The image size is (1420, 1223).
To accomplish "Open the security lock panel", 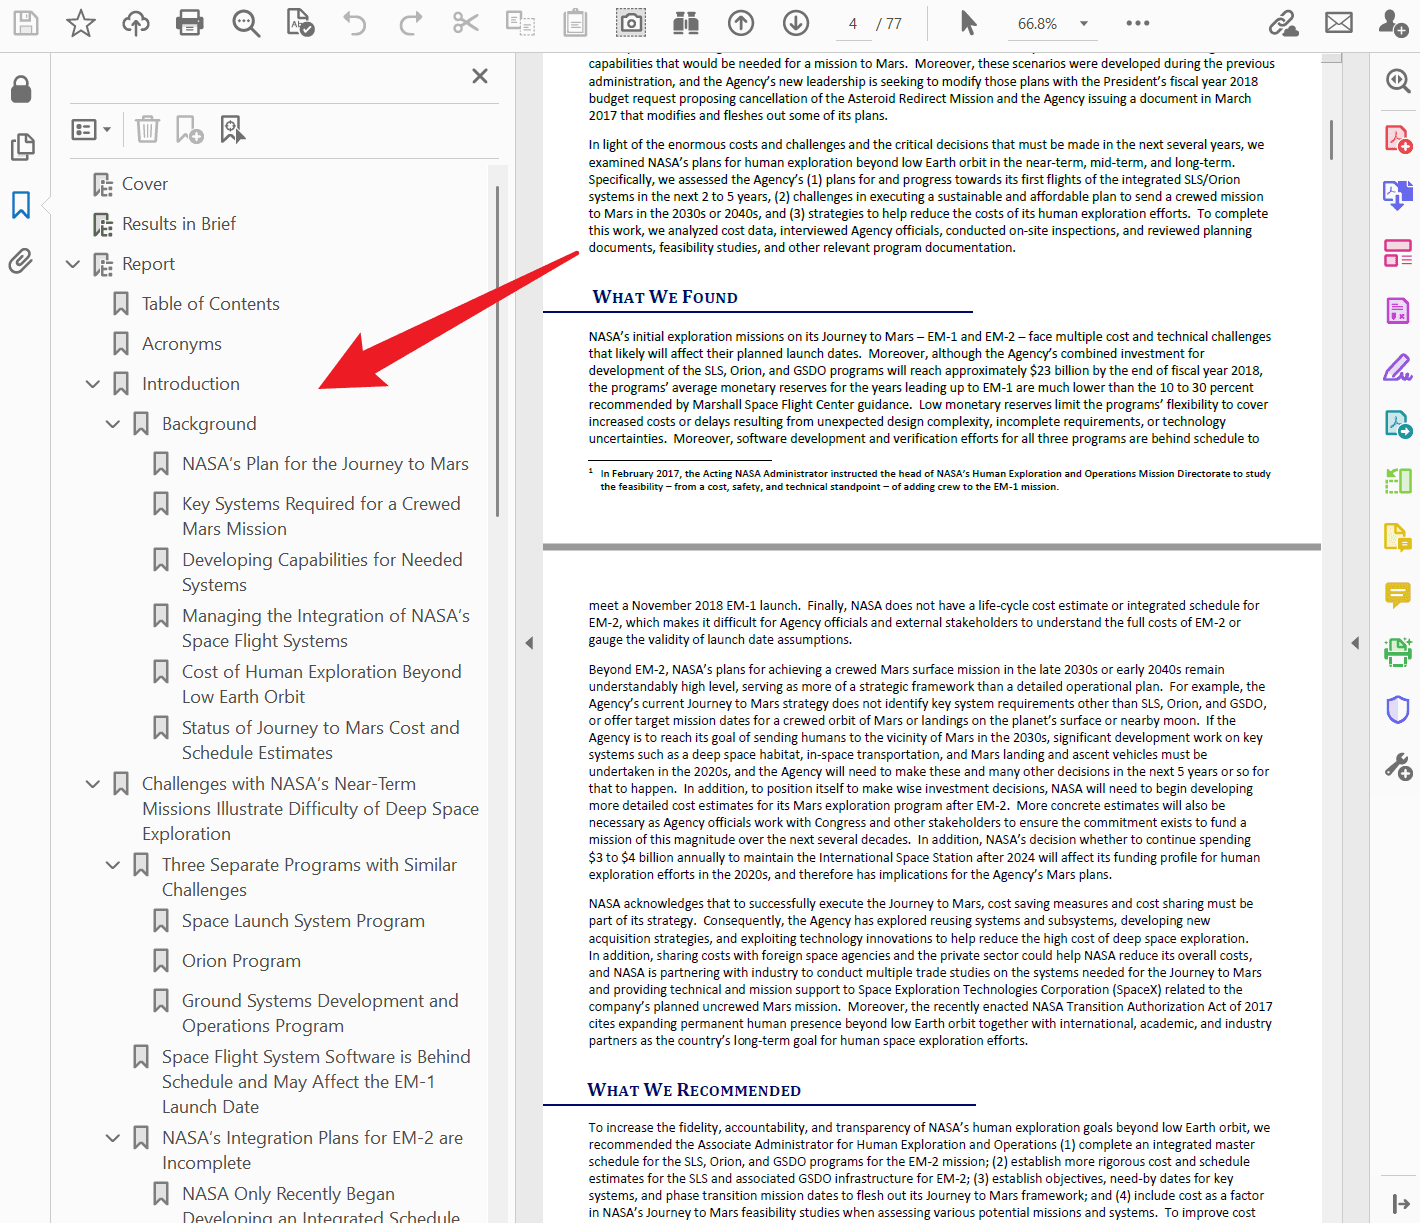I will tap(21, 90).
